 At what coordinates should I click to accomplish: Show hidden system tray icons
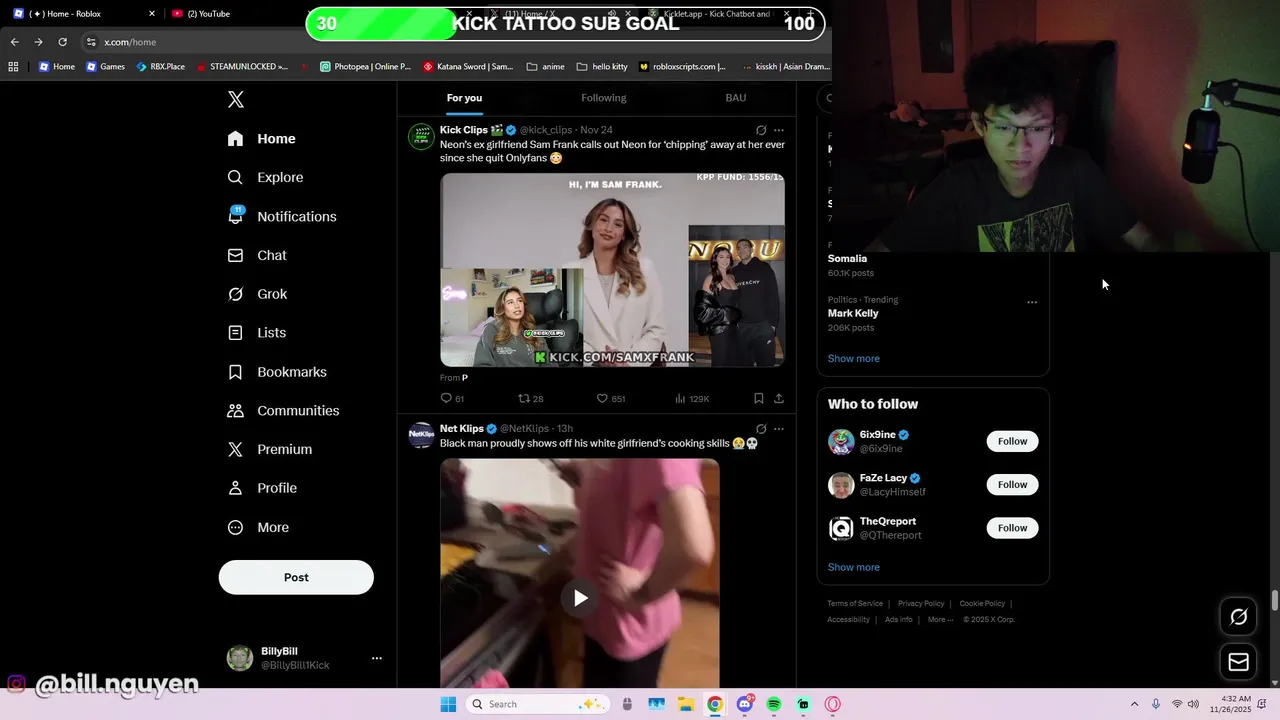[1134, 705]
